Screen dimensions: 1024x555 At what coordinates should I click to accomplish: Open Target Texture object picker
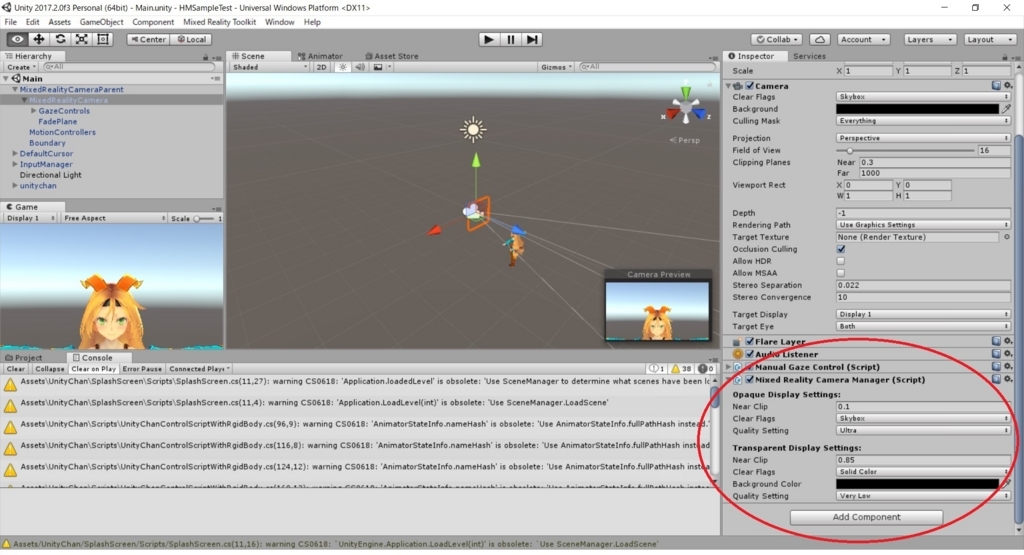[x=1006, y=237]
